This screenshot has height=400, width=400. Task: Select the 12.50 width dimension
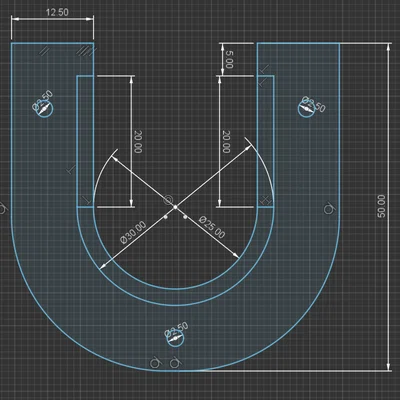pos(57,13)
